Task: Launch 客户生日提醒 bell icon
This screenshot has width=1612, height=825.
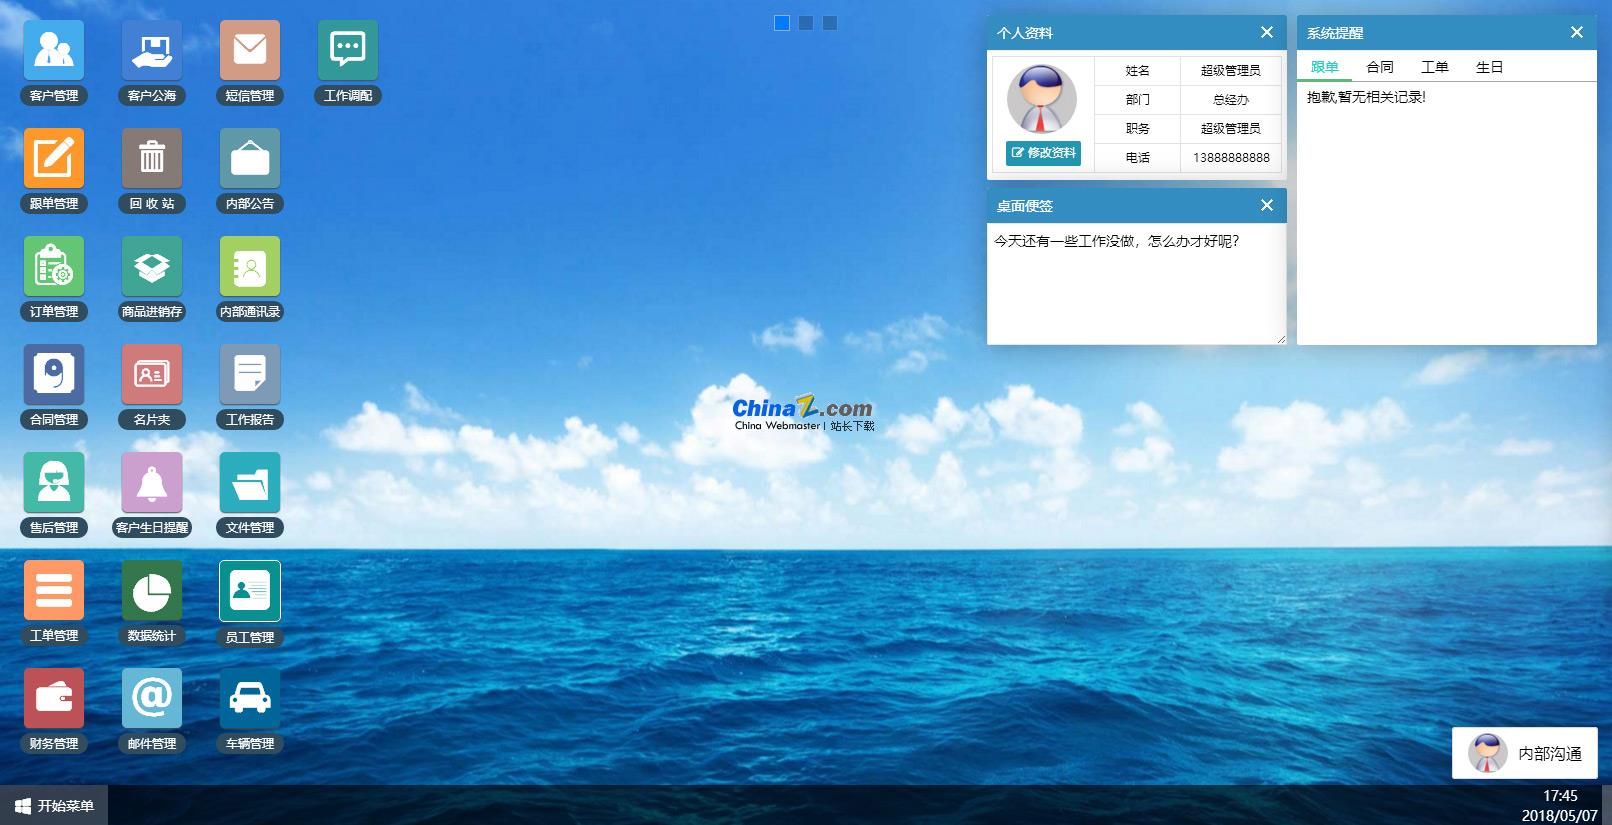Action: pyautogui.click(x=152, y=483)
